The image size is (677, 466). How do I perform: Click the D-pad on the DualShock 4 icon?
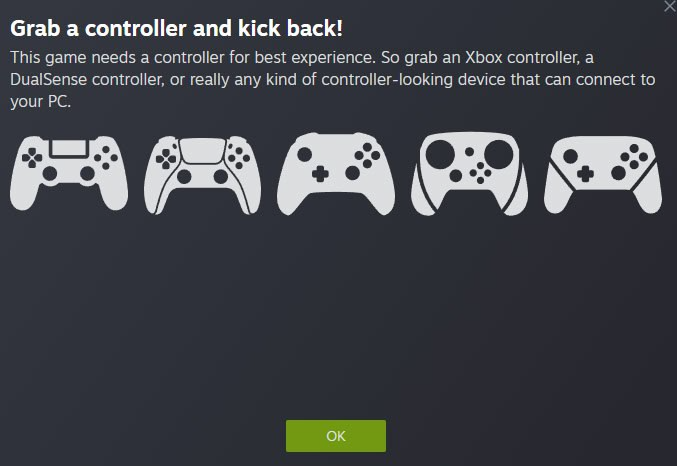(x=32, y=157)
